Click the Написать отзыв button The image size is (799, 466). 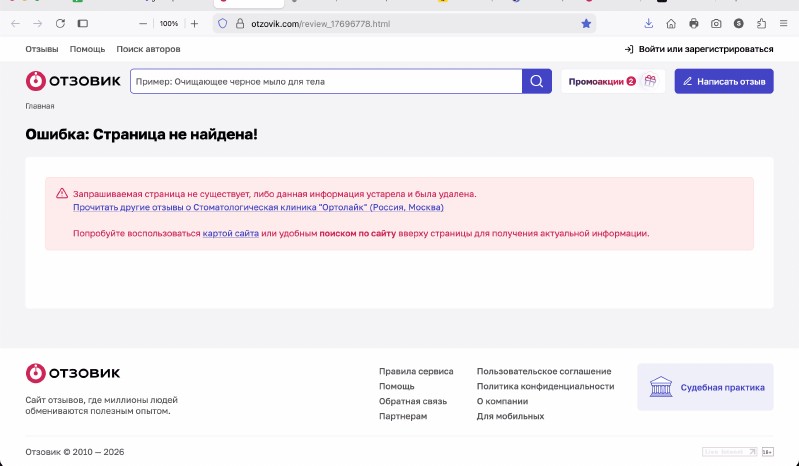pyautogui.click(x=724, y=81)
